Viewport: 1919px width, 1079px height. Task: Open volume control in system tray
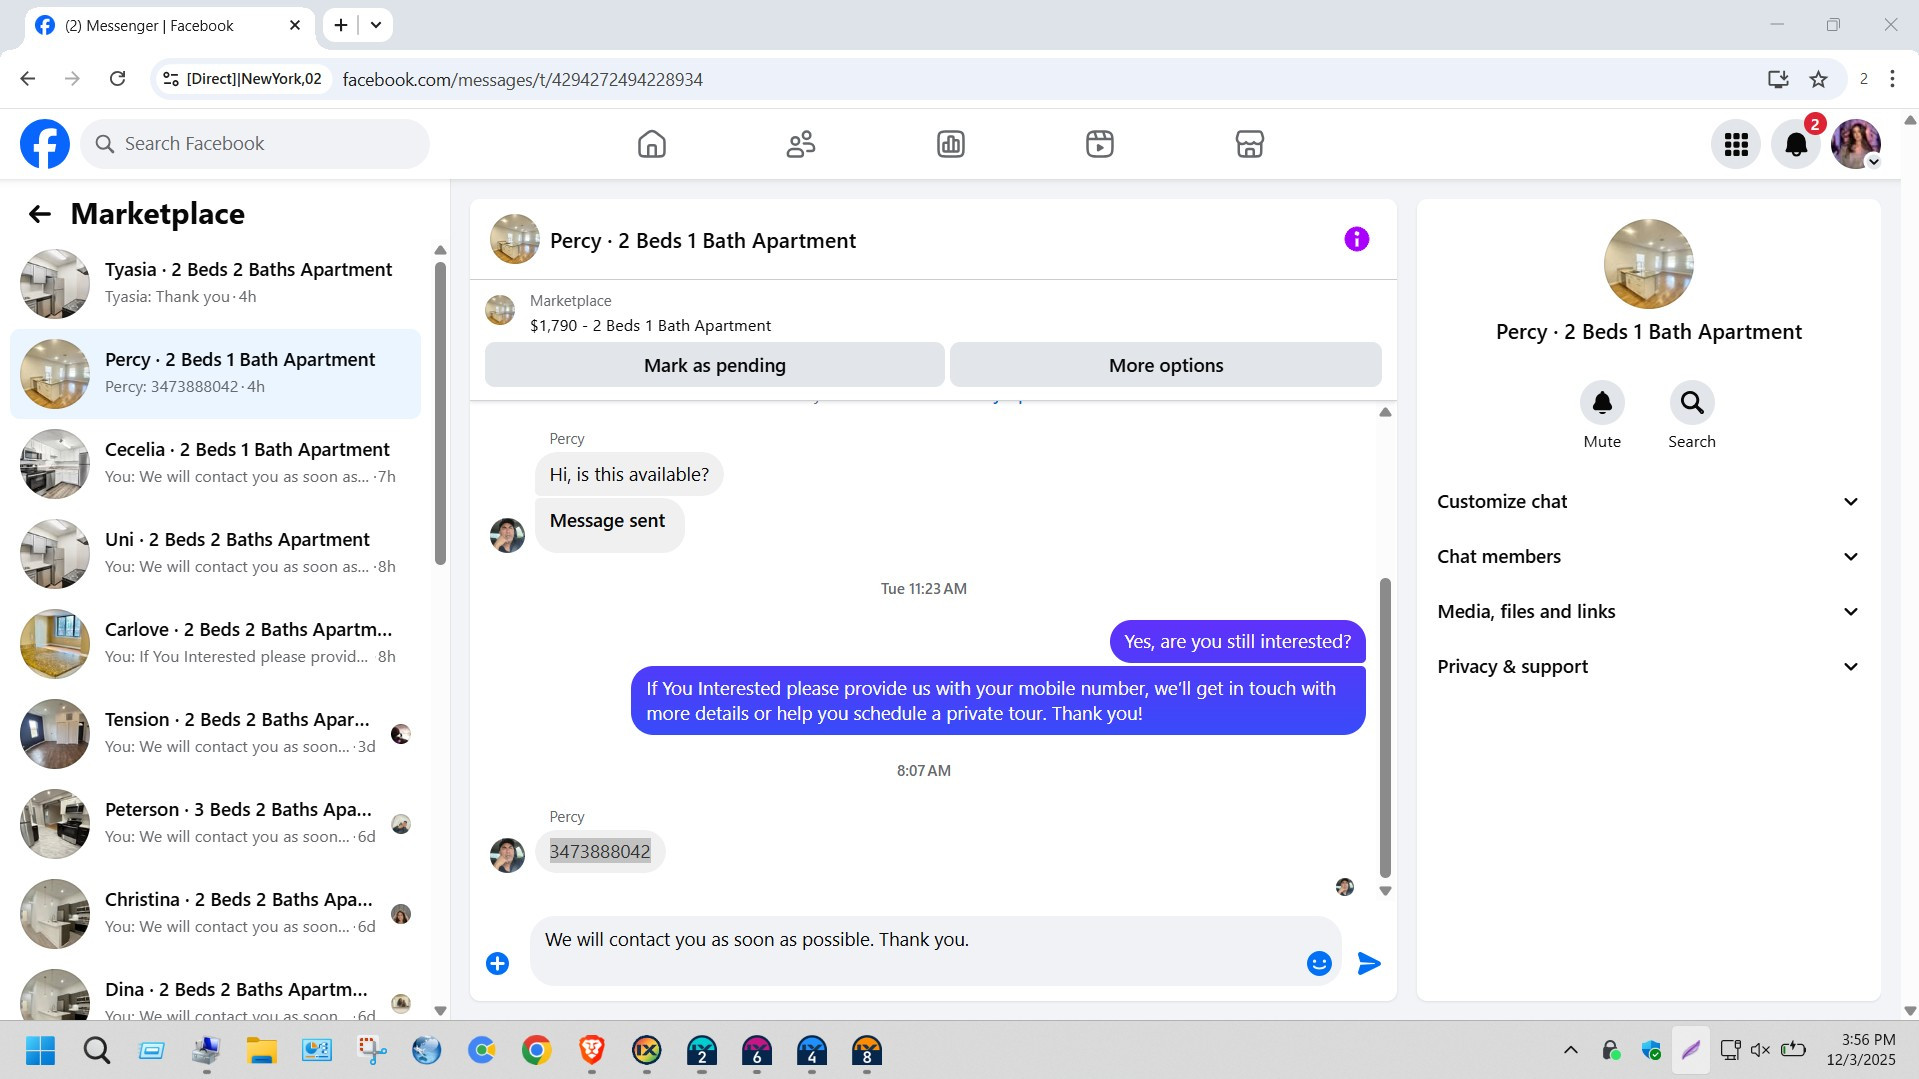click(1760, 1050)
